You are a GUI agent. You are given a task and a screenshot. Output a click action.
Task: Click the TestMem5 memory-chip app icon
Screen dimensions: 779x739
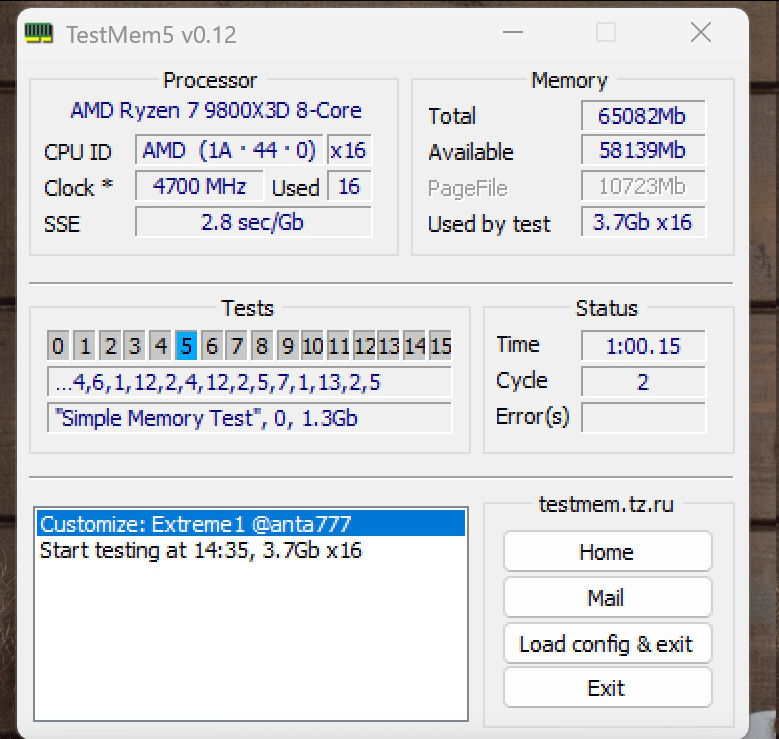pyautogui.click(x=39, y=33)
